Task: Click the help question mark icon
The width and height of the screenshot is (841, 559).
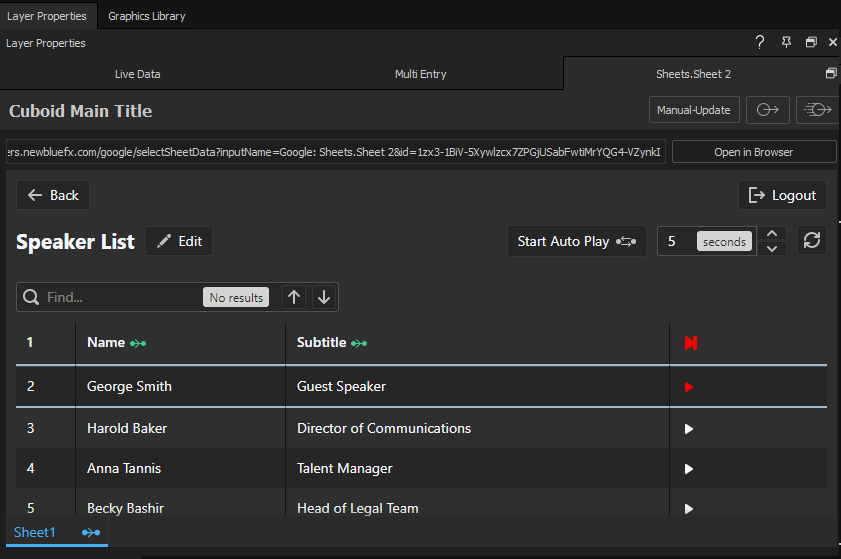Action: 760,42
